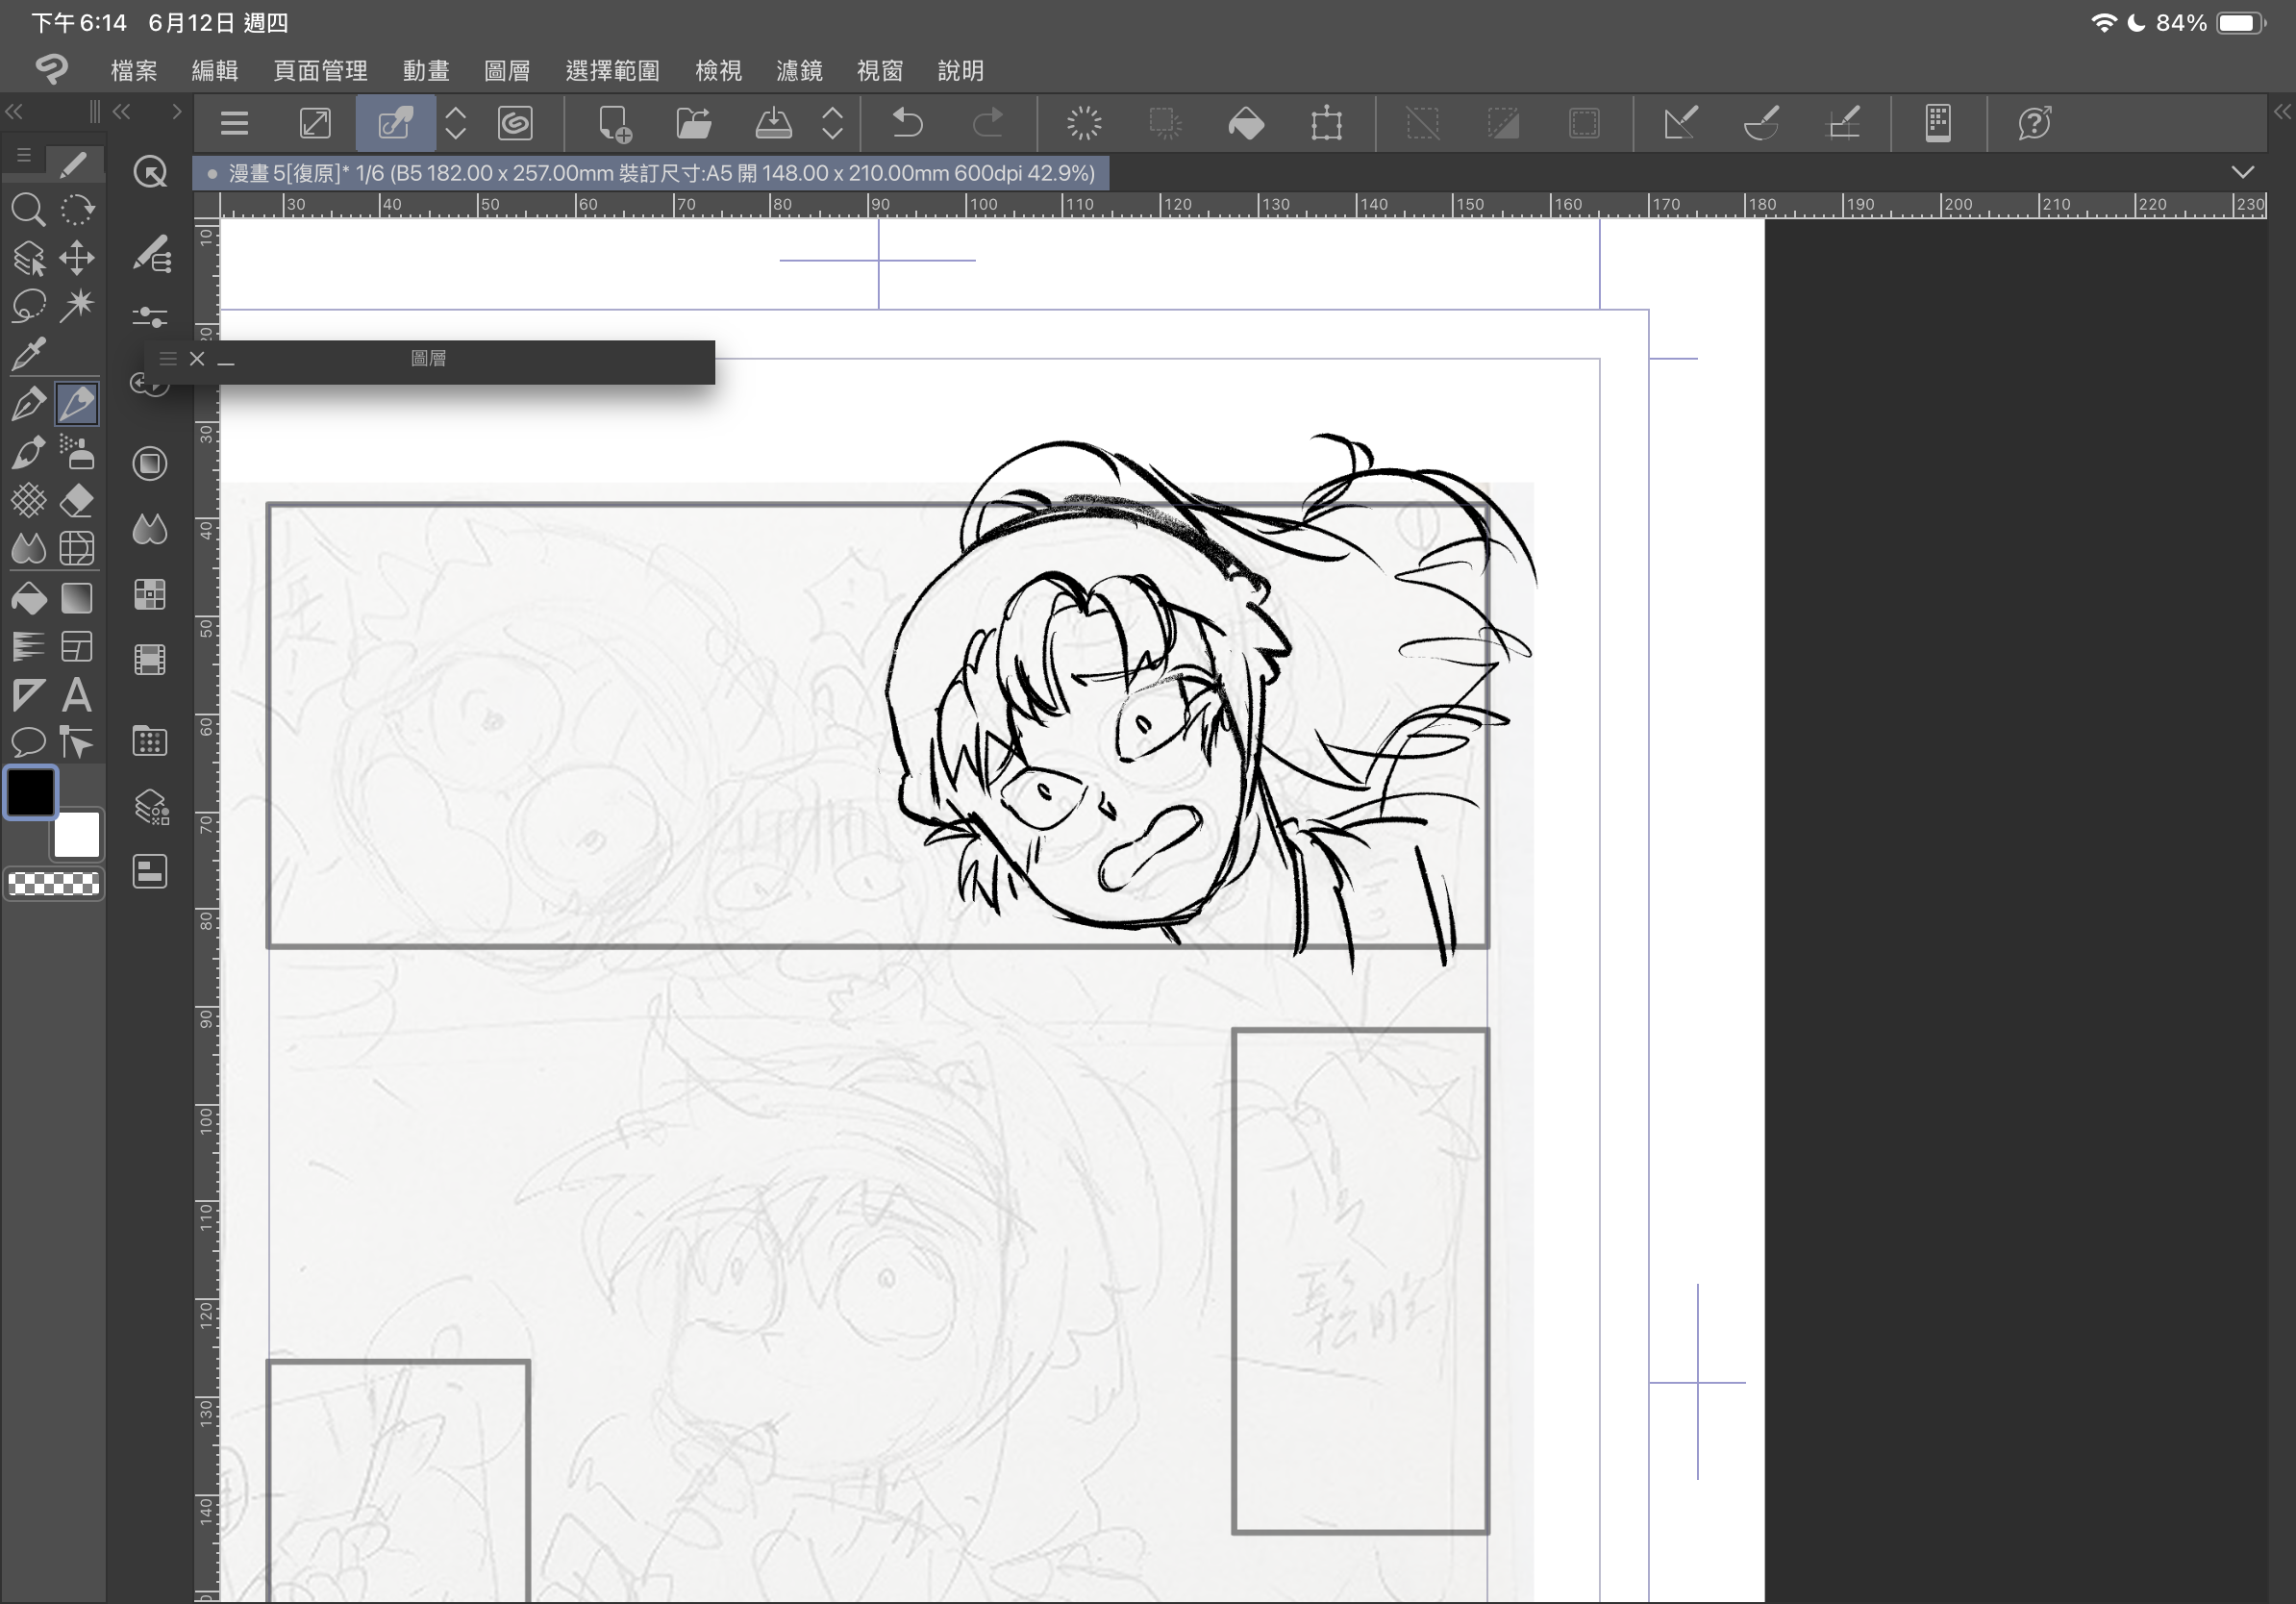Toggle the highlighted finger/pen mode button
The width and height of the screenshot is (2296, 1604).
point(395,124)
